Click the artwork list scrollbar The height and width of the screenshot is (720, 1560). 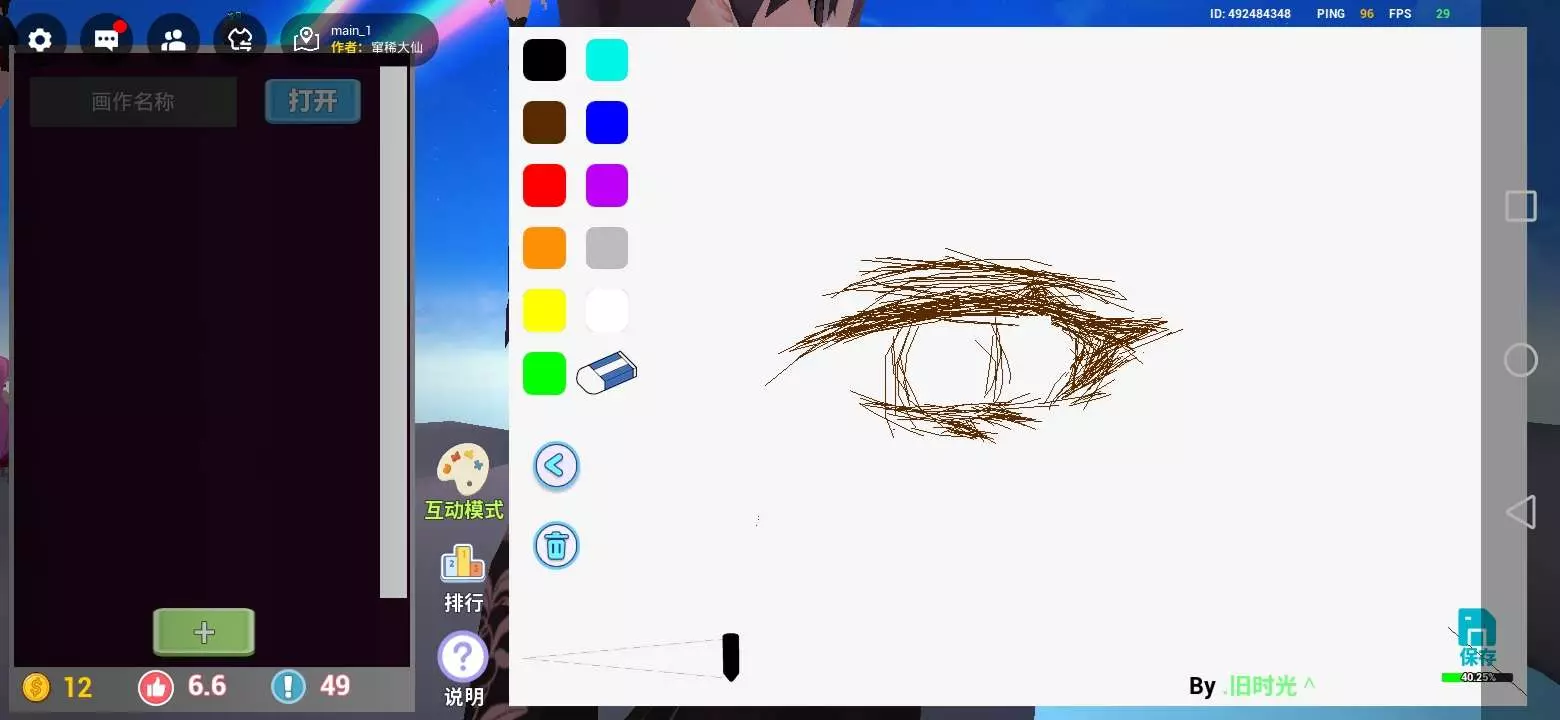tap(393, 330)
